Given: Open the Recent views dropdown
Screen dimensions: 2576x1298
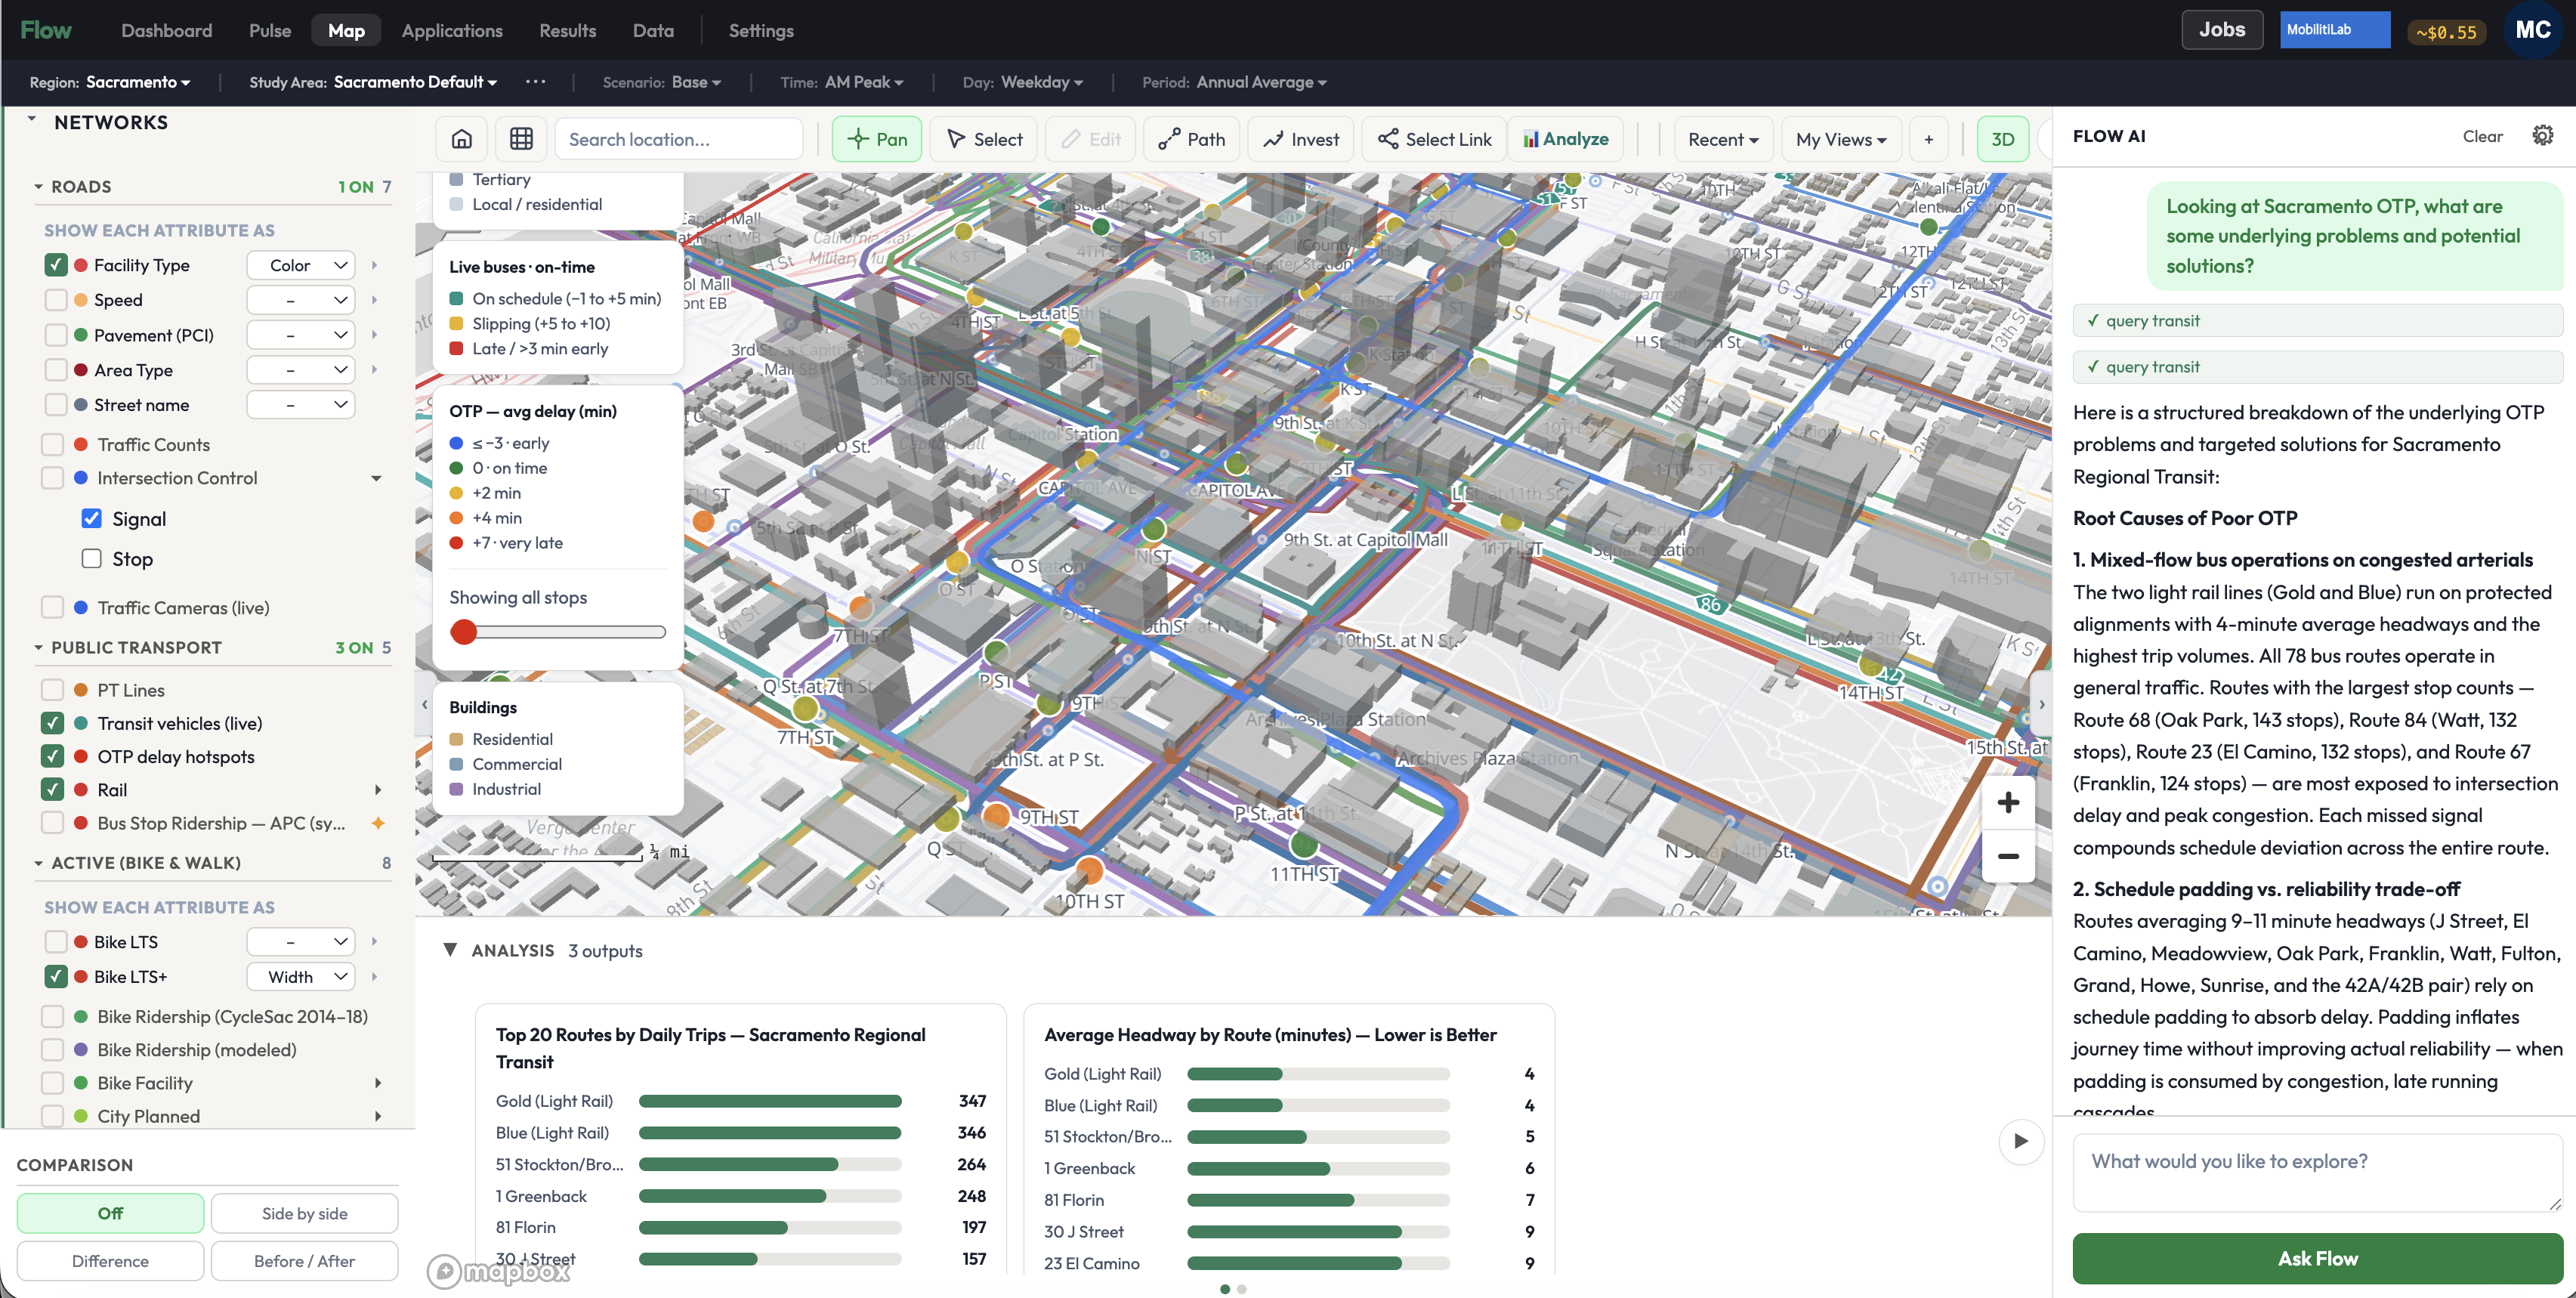Looking at the screenshot, I should tap(1723, 139).
